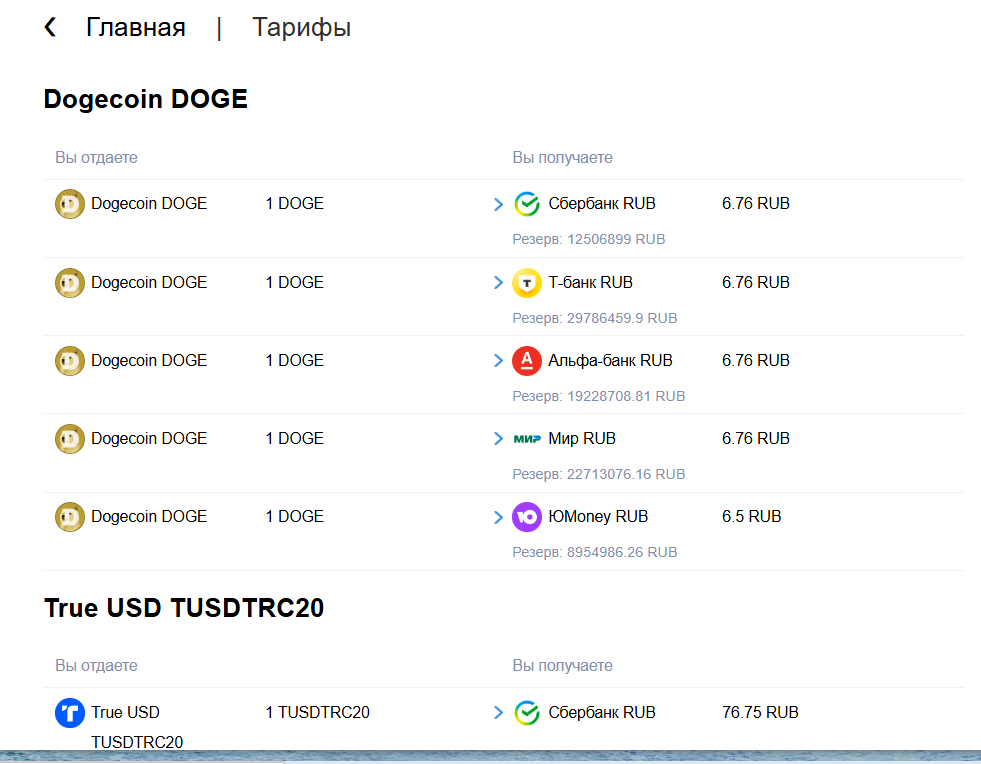Click the Dogecoin DOGE label in the Сбербанк row

(x=149, y=203)
